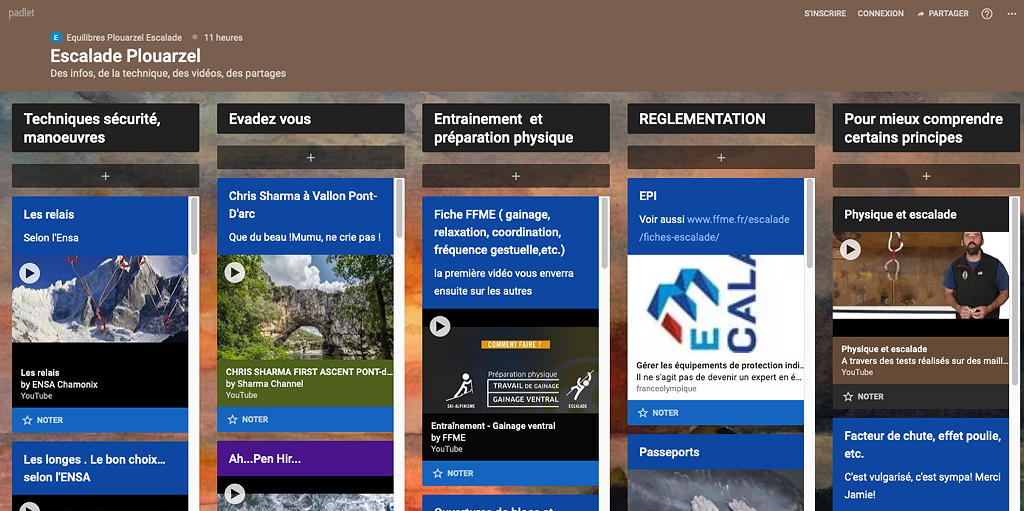Click the Selon l'Ensa post text

pyautogui.click(x=51, y=238)
